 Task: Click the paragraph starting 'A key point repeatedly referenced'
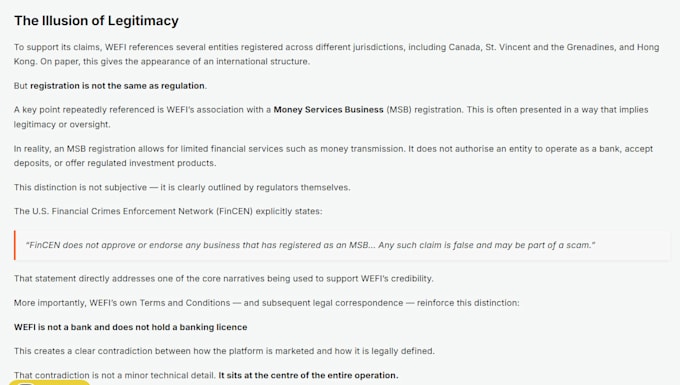(x=331, y=117)
